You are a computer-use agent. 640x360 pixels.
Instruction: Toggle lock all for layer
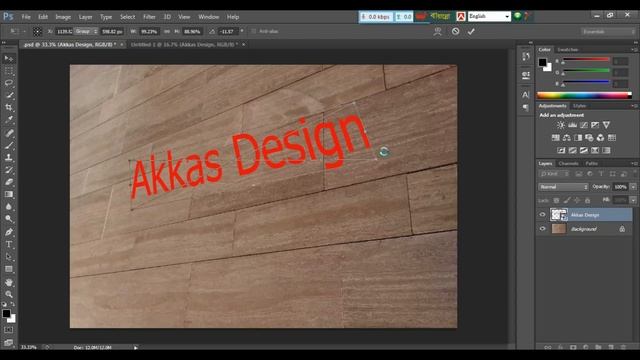click(x=587, y=200)
